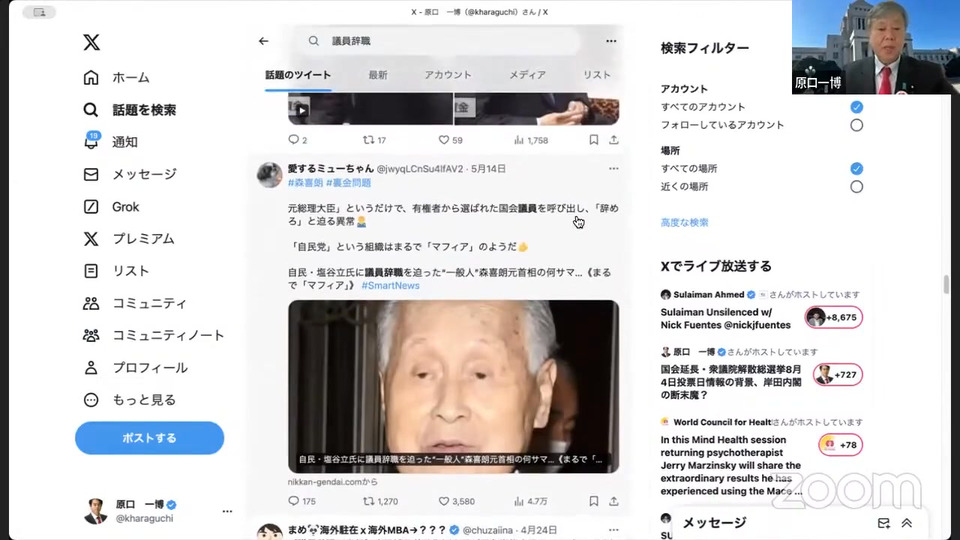
Task: Open nikkan-gendai.com source link
Action: tap(332, 482)
